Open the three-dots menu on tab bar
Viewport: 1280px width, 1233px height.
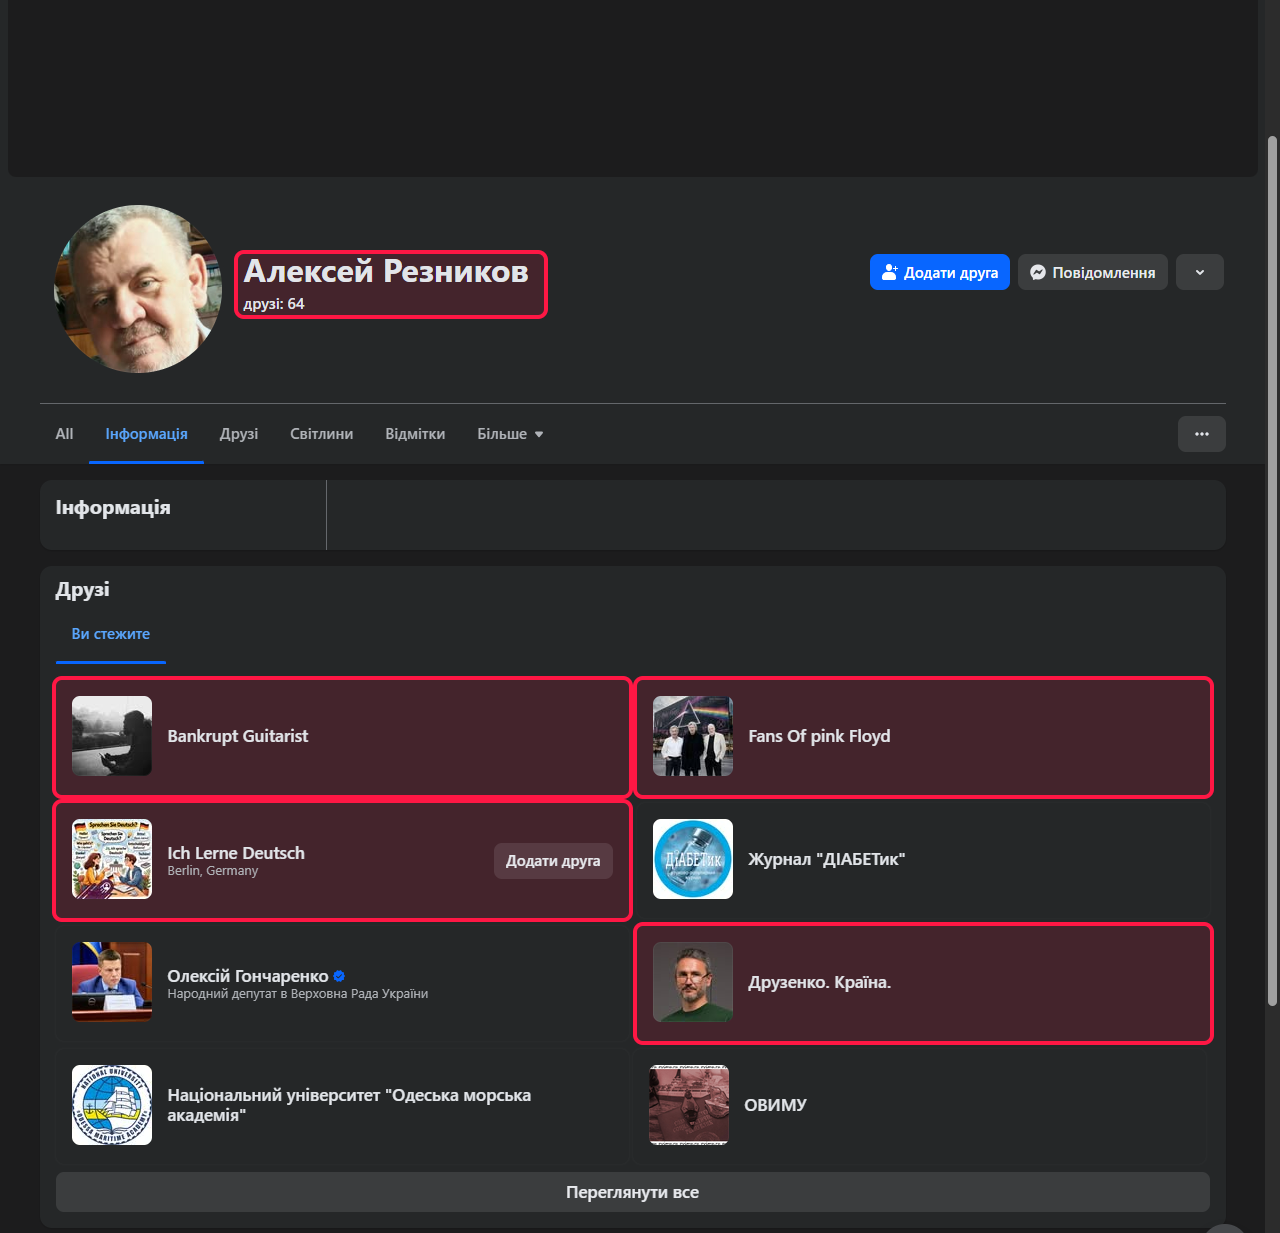coord(1202,434)
